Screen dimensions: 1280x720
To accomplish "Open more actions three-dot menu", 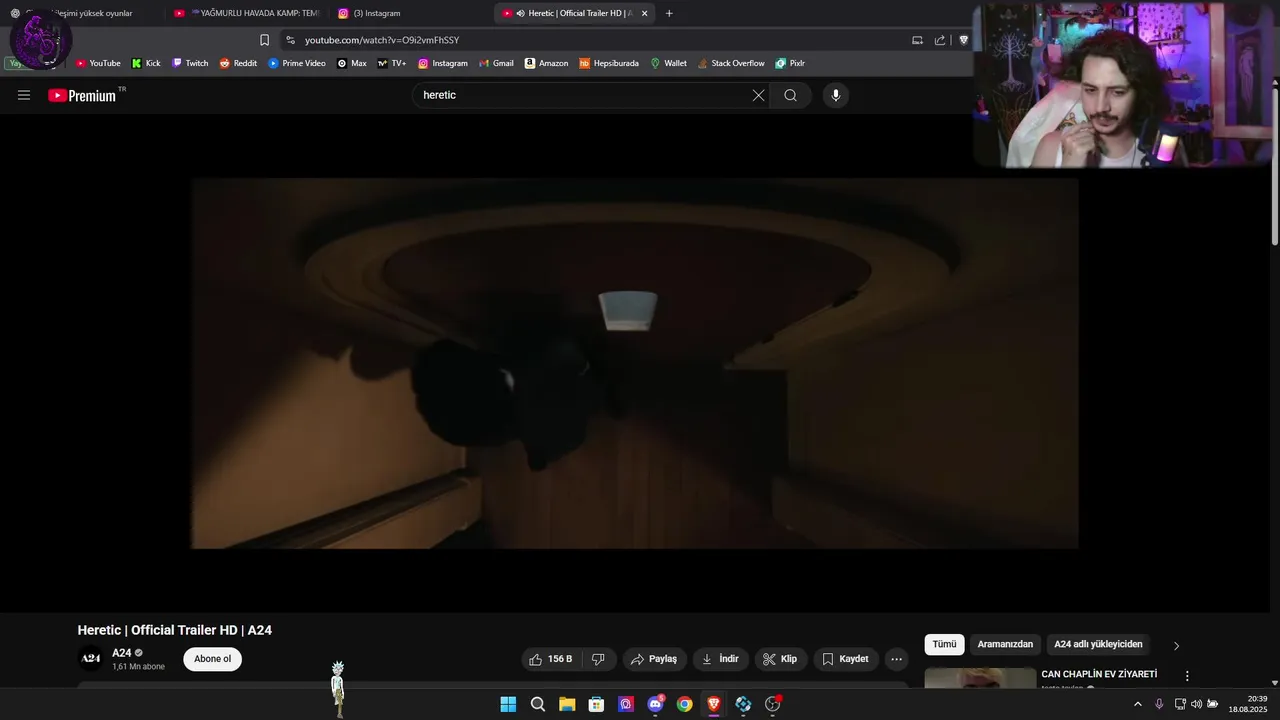I will pos(896,659).
